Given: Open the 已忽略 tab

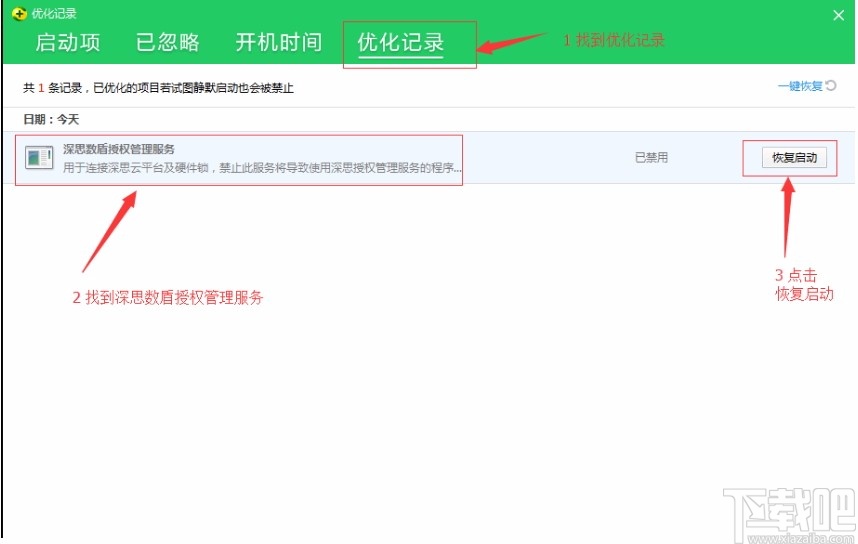Looking at the screenshot, I should (x=167, y=42).
